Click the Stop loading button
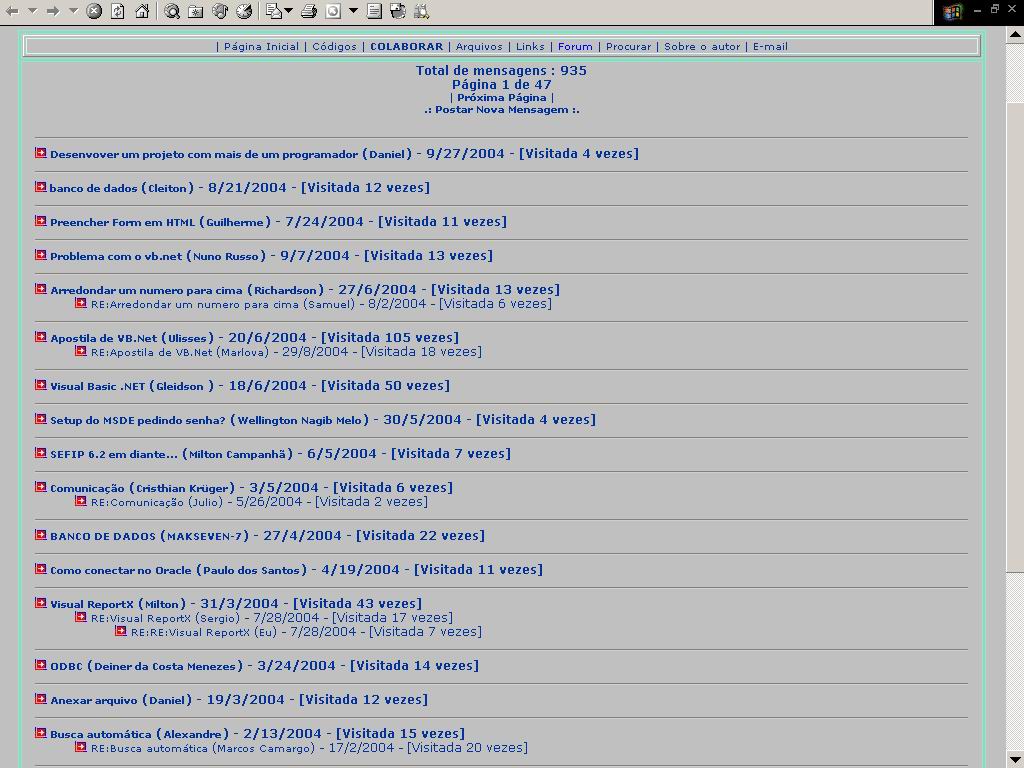Screen dimensions: 1024x768 click(x=94, y=11)
